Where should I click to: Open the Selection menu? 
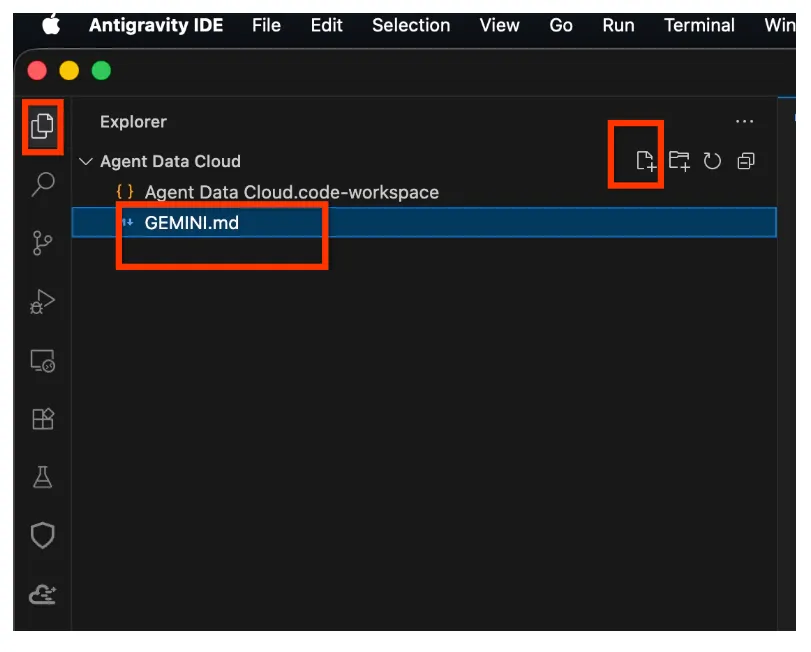click(411, 25)
